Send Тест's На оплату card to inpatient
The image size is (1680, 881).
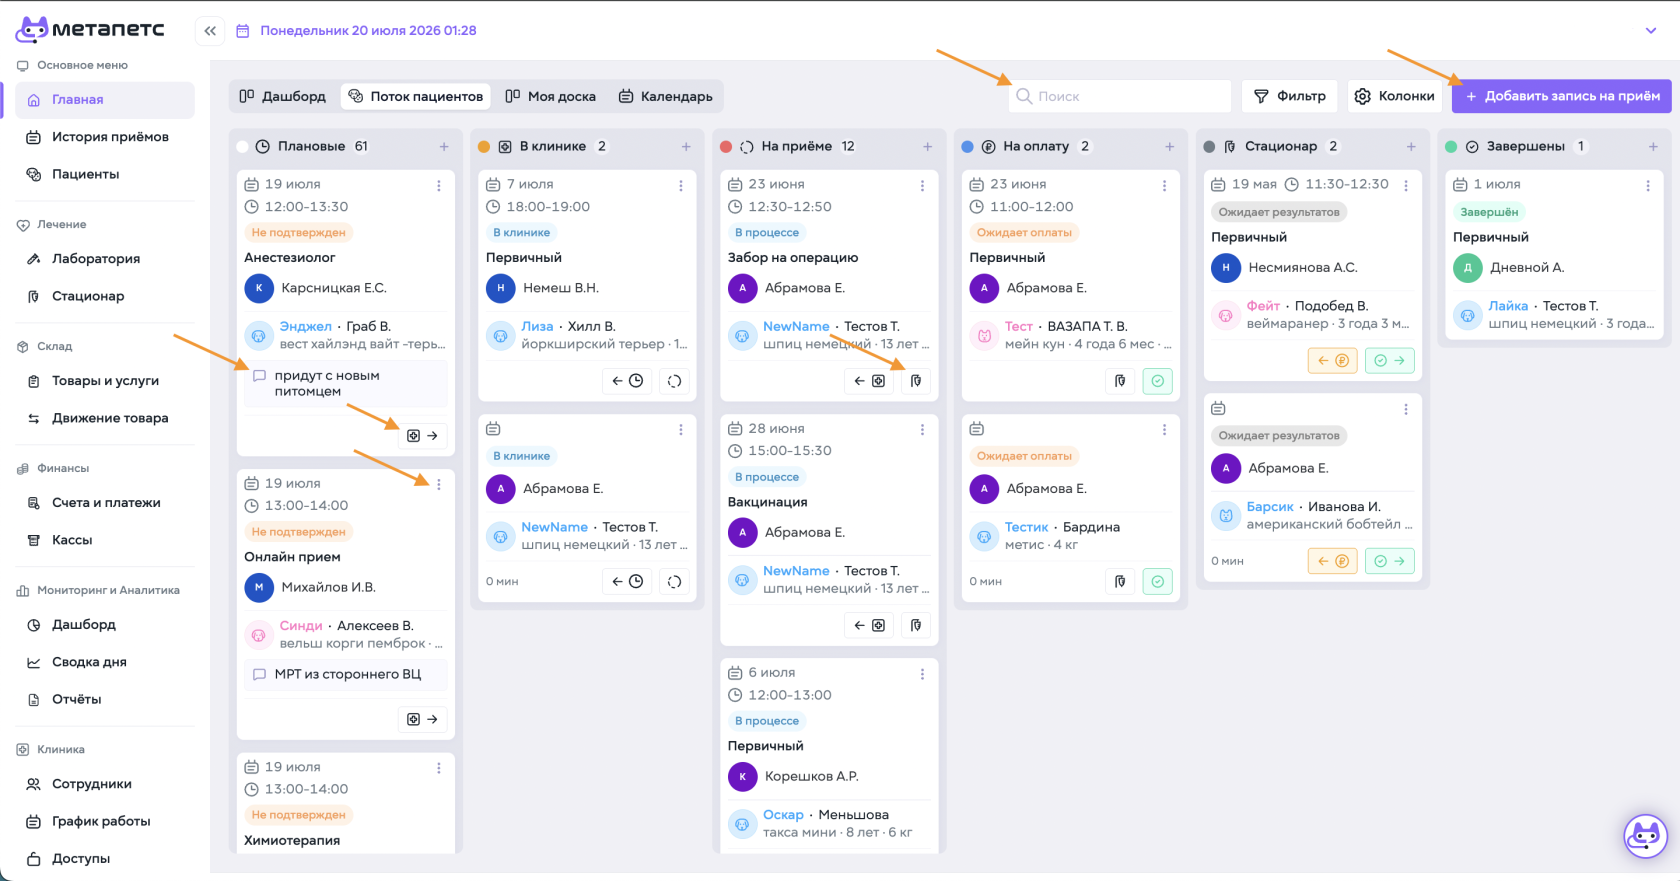1120,381
